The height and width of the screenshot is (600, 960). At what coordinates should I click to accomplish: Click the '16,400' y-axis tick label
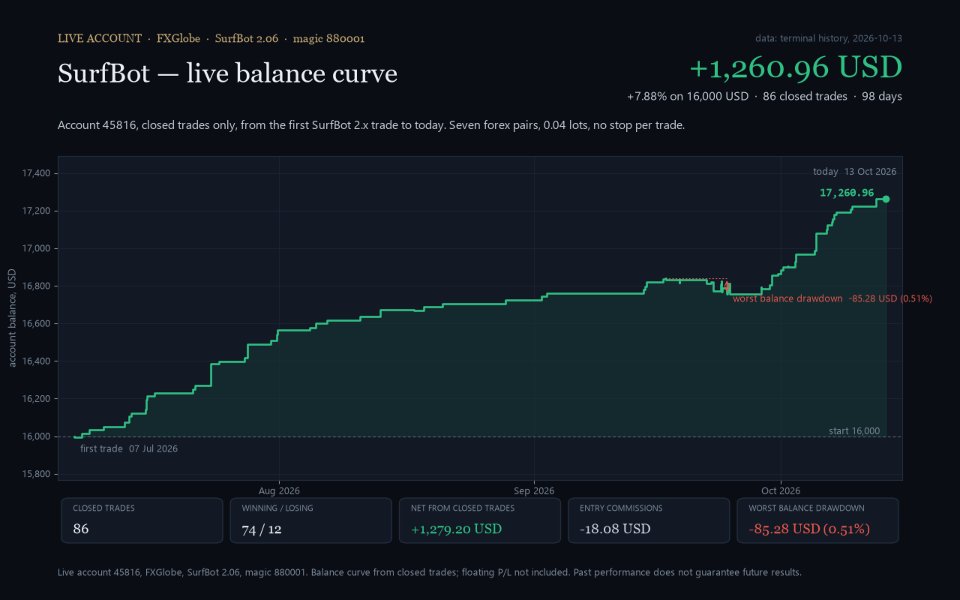36,361
